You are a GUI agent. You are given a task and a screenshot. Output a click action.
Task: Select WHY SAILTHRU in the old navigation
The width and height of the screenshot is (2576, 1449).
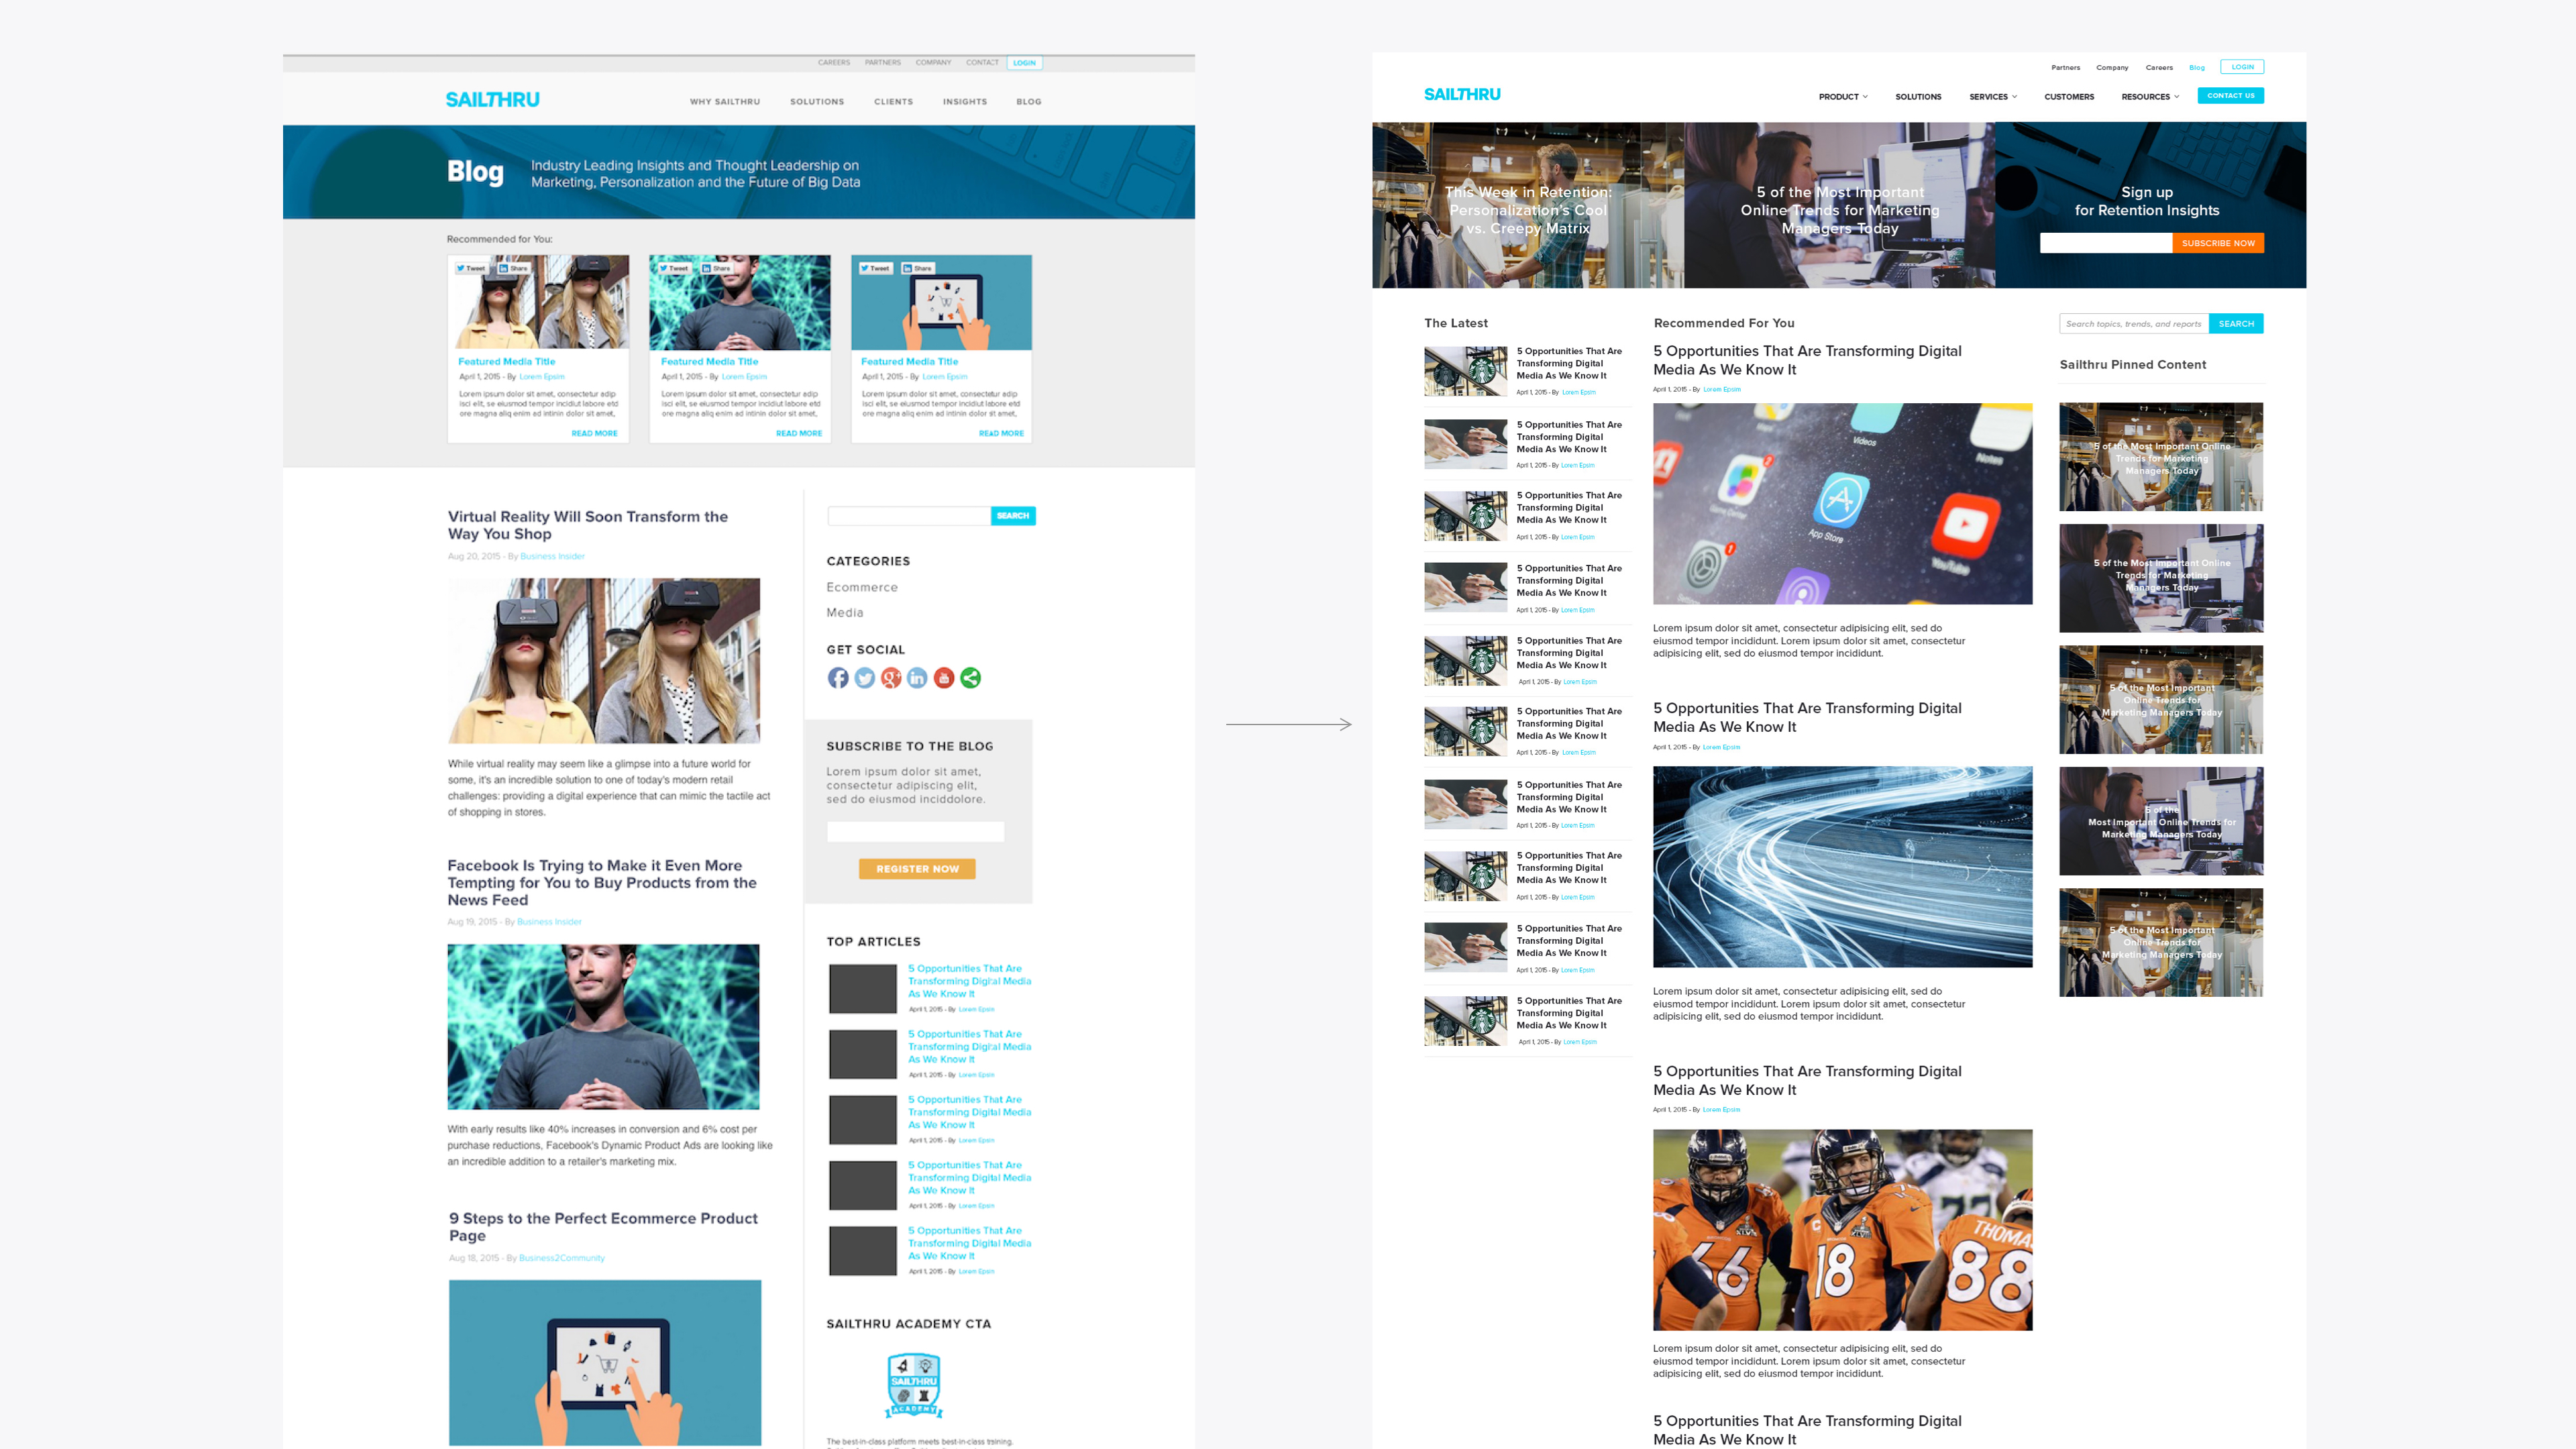[x=724, y=102]
